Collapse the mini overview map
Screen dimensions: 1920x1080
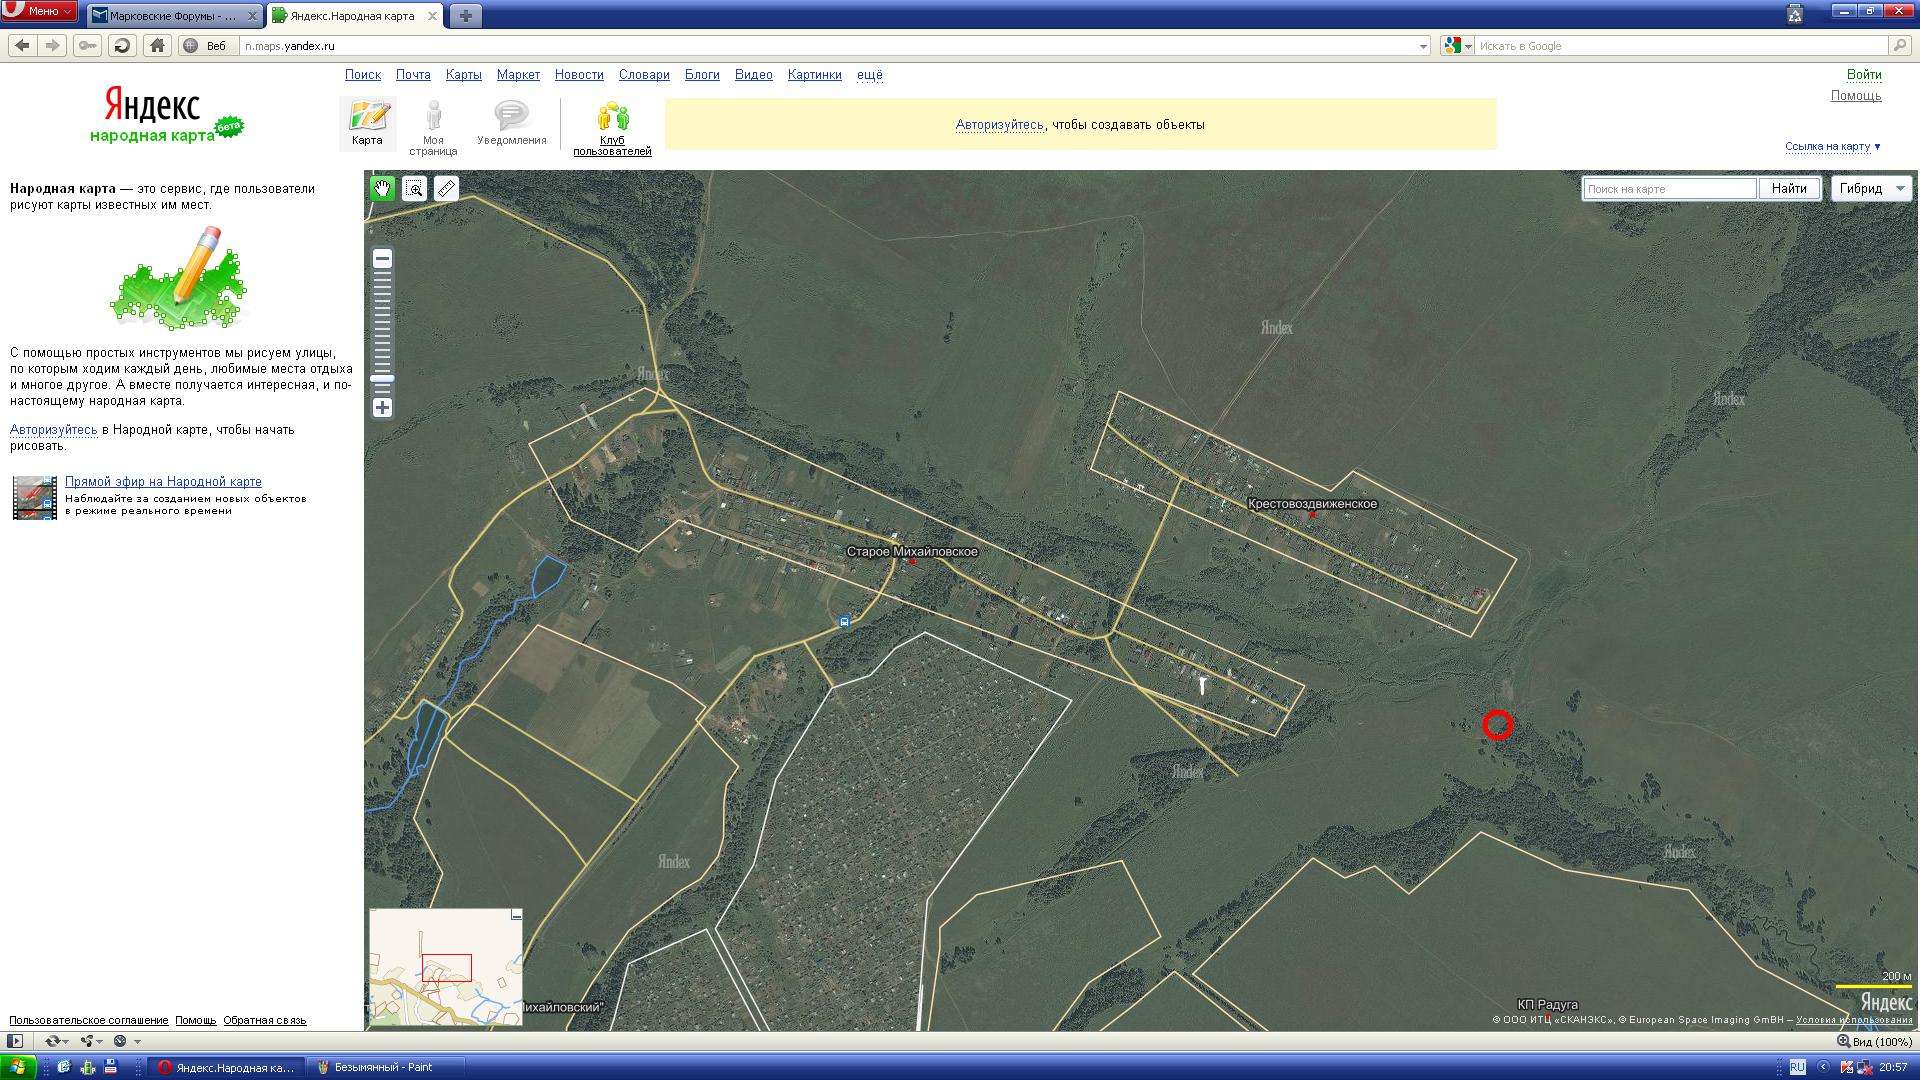pyautogui.click(x=516, y=914)
